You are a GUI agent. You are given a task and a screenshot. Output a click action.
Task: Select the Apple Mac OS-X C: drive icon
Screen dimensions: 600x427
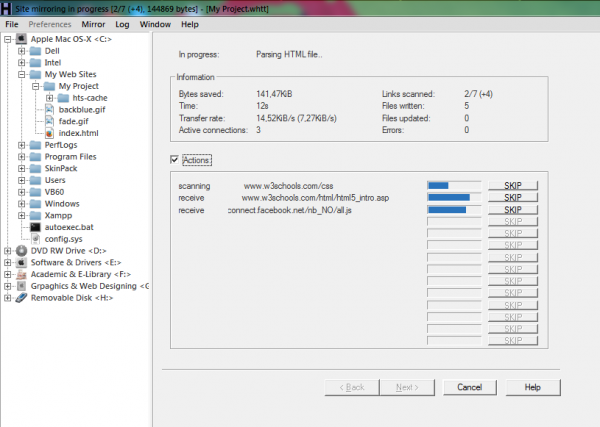(21, 39)
